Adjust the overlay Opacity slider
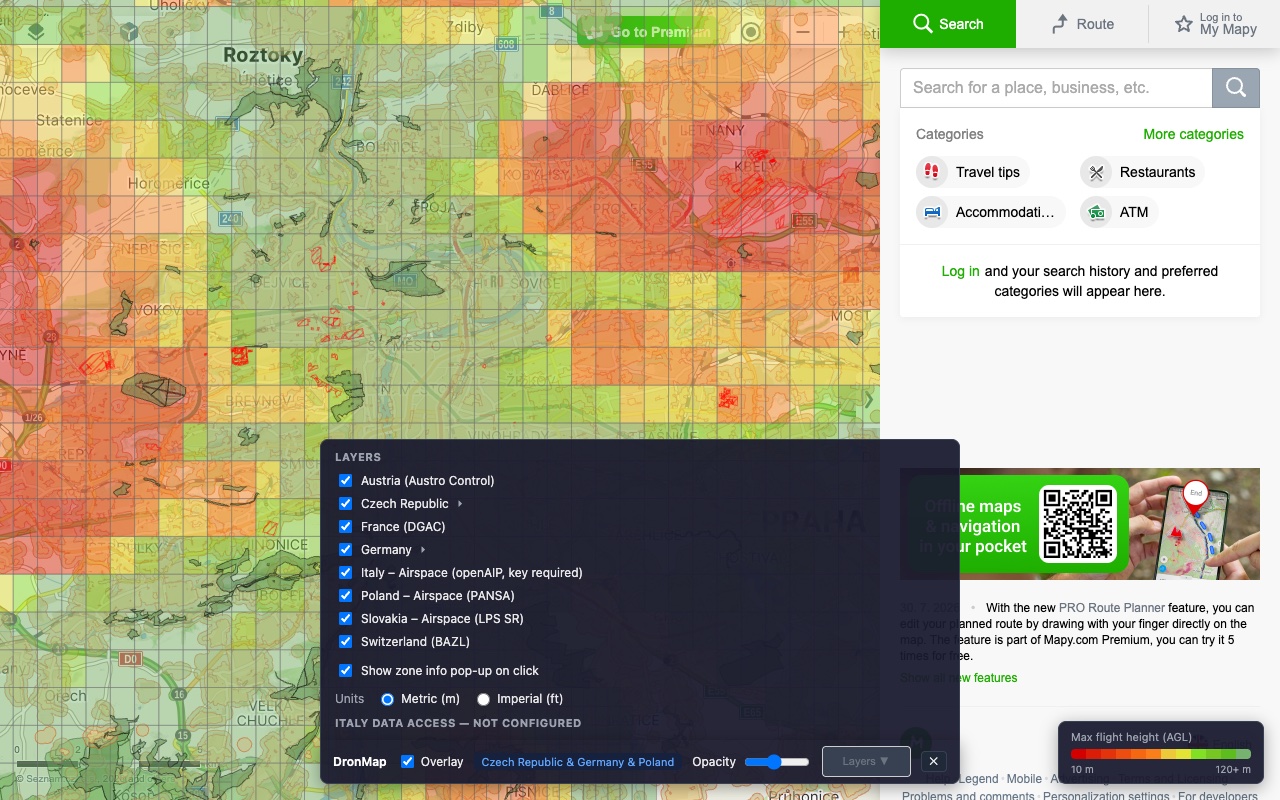The width and height of the screenshot is (1280, 800). pyautogui.click(x=777, y=762)
